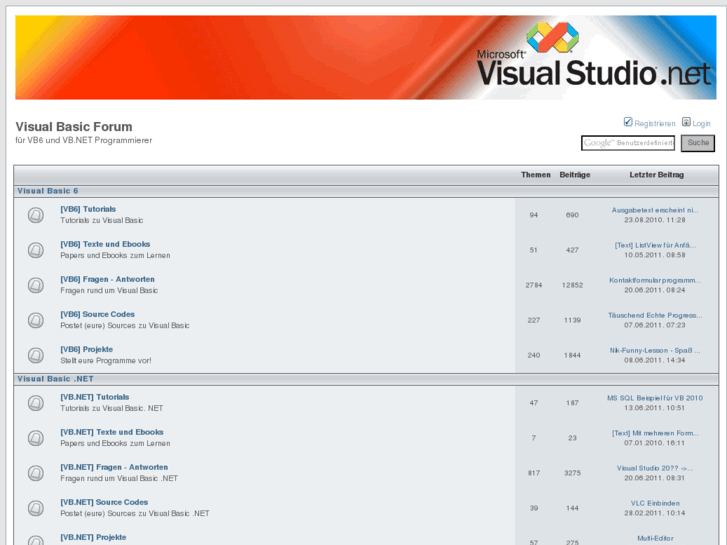The width and height of the screenshot is (727, 545).
Task: Open the Visual Basic Forum title link
Action: pyautogui.click(x=74, y=127)
